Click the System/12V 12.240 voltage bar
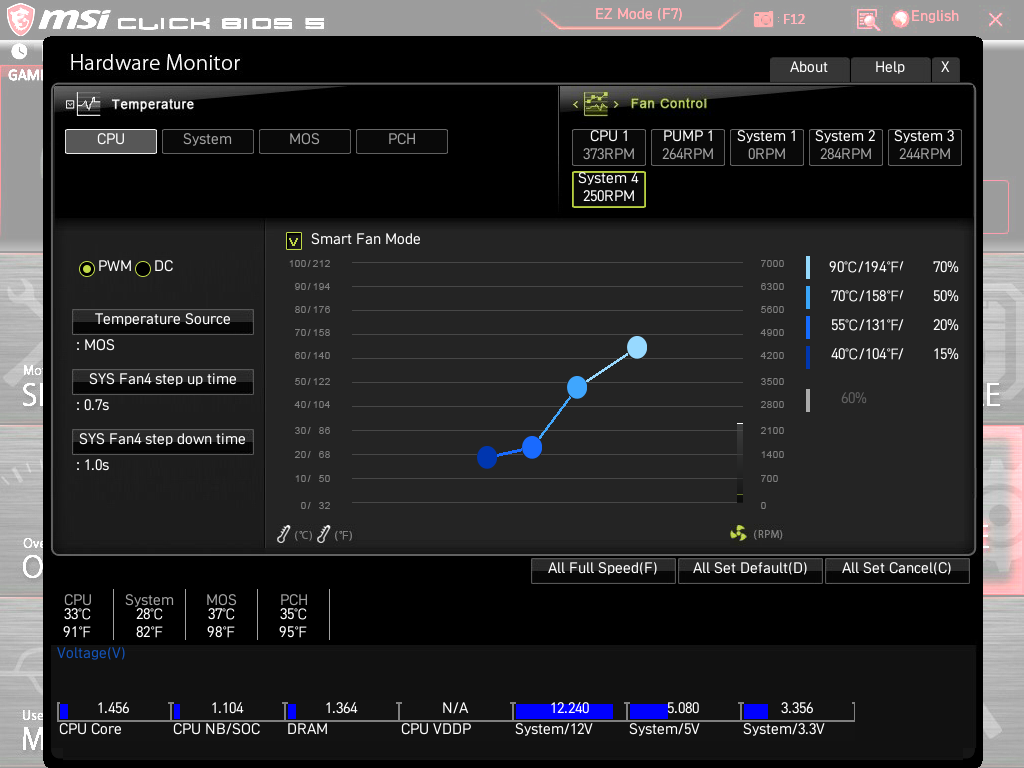This screenshot has height=768, width=1024. point(569,710)
